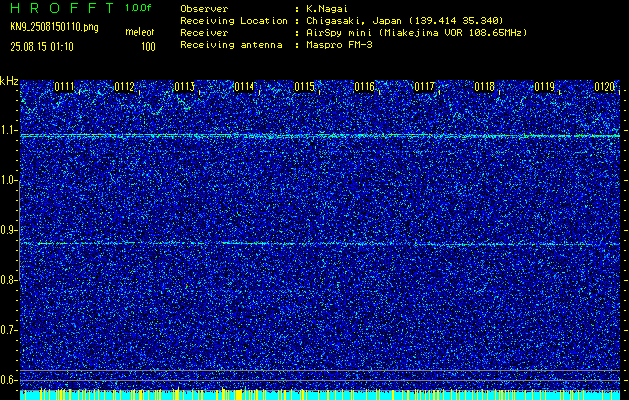
Task: Click time marker 0120
Action: pyautogui.click(x=605, y=87)
